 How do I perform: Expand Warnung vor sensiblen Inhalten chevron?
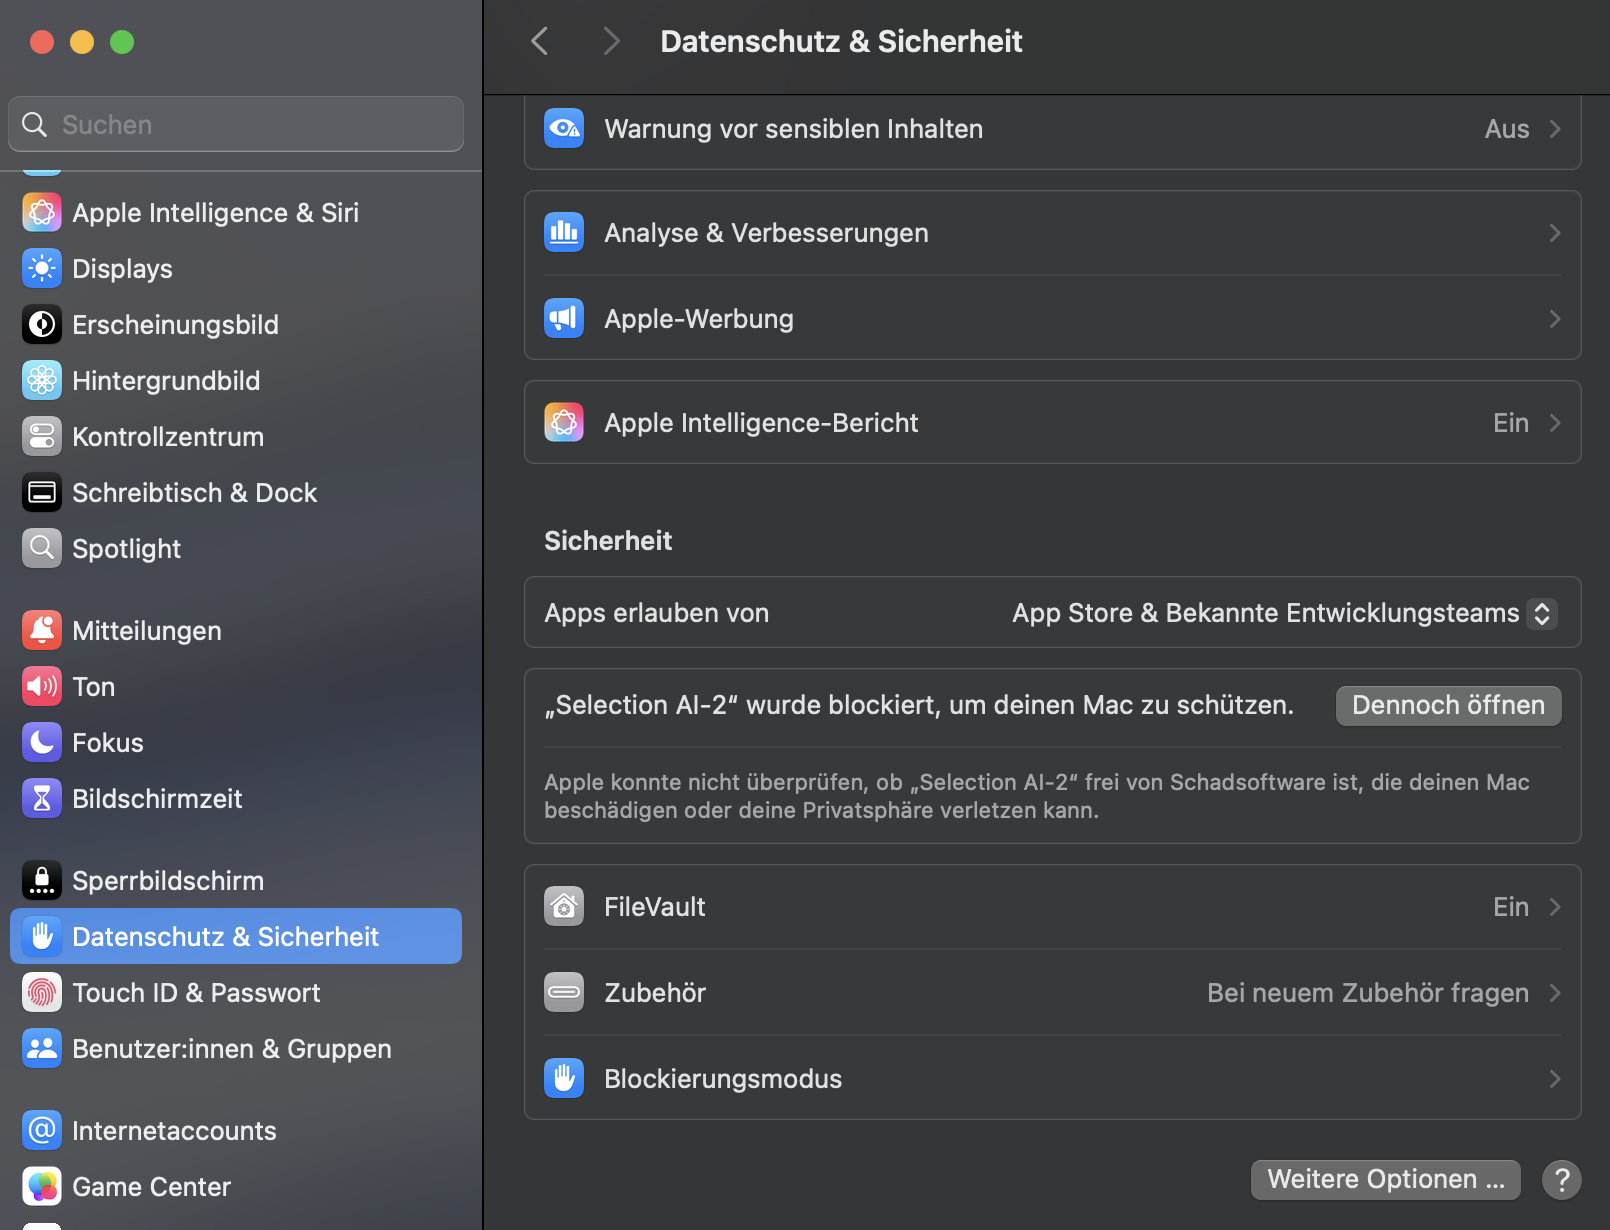[x=1555, y=129]
